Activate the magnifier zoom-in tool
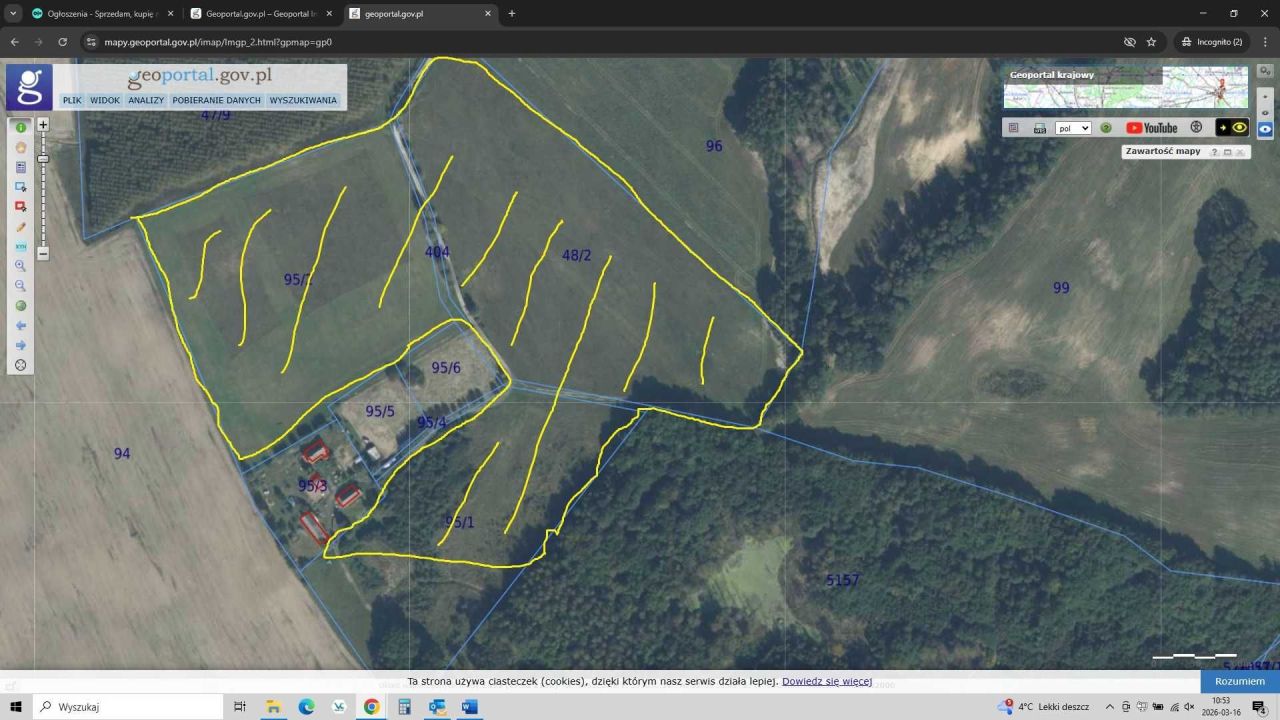Screen dimensions: 1280x720 point(20,266)
